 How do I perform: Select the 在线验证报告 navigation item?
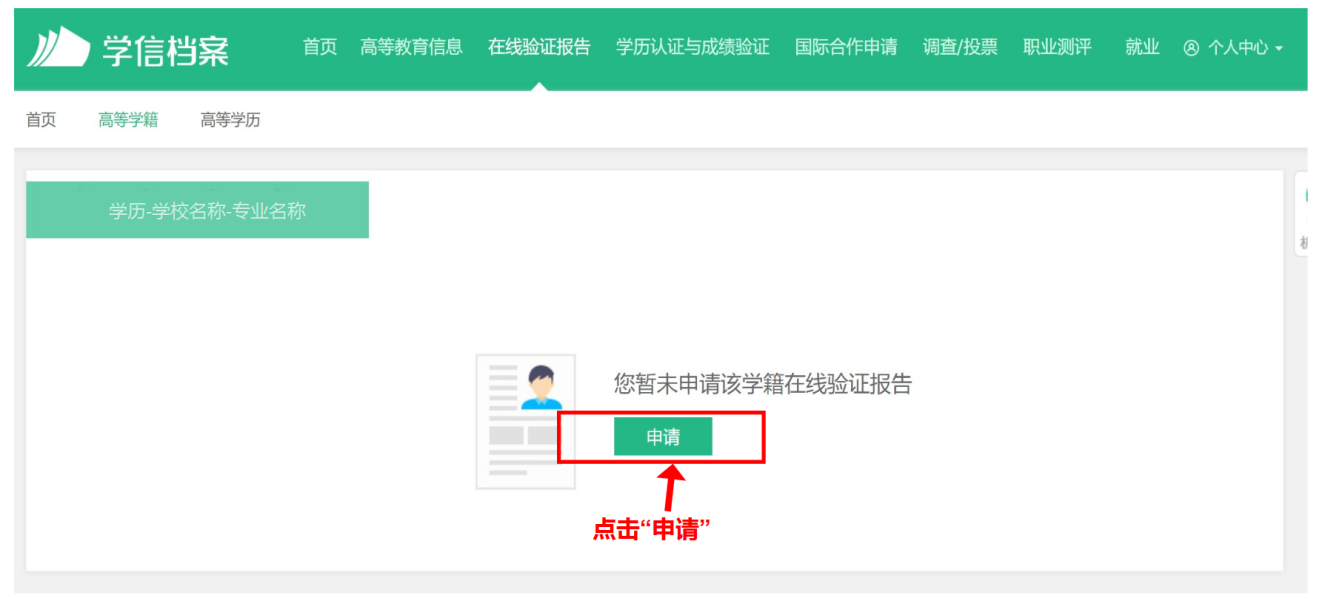tap(539, 47)
